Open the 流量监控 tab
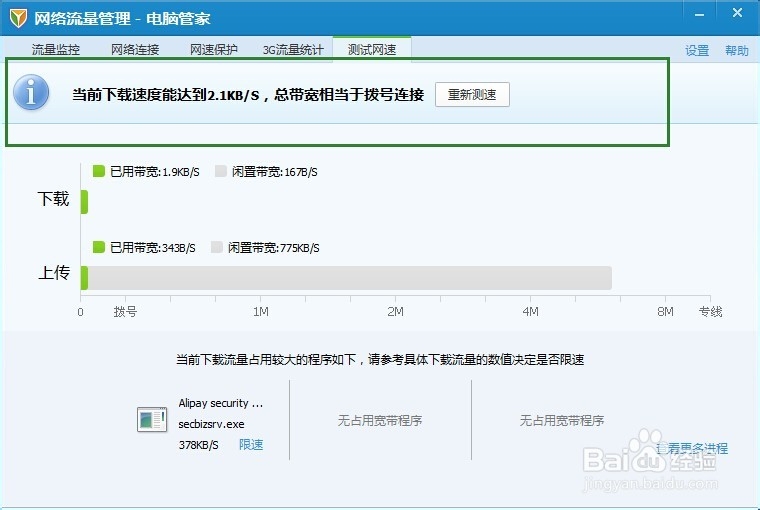 click(56, 49)
